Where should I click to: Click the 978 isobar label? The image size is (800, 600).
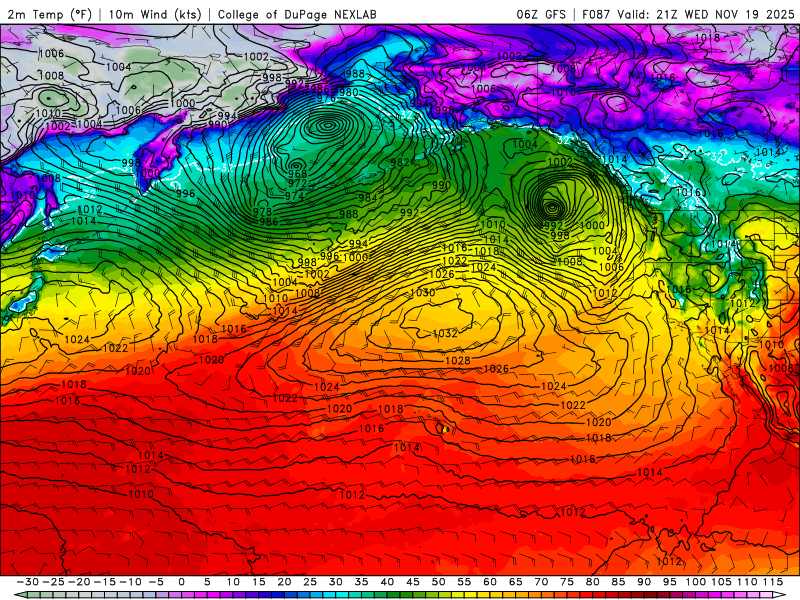(262, 211)
